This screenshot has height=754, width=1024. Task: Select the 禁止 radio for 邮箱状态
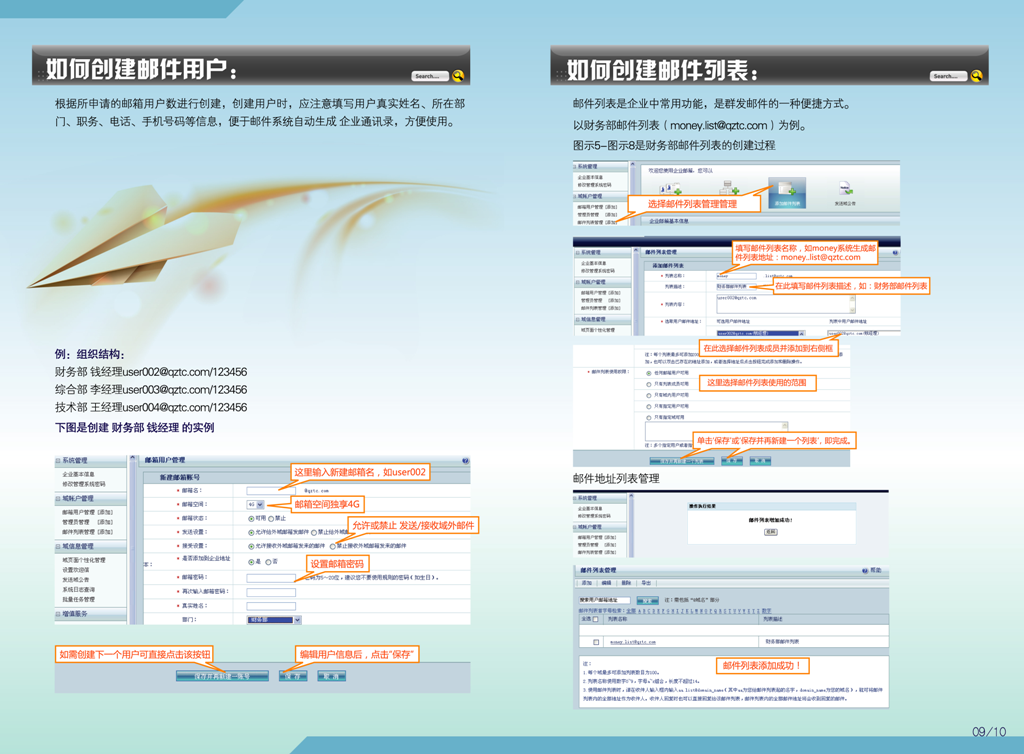(x=270, y=519)
